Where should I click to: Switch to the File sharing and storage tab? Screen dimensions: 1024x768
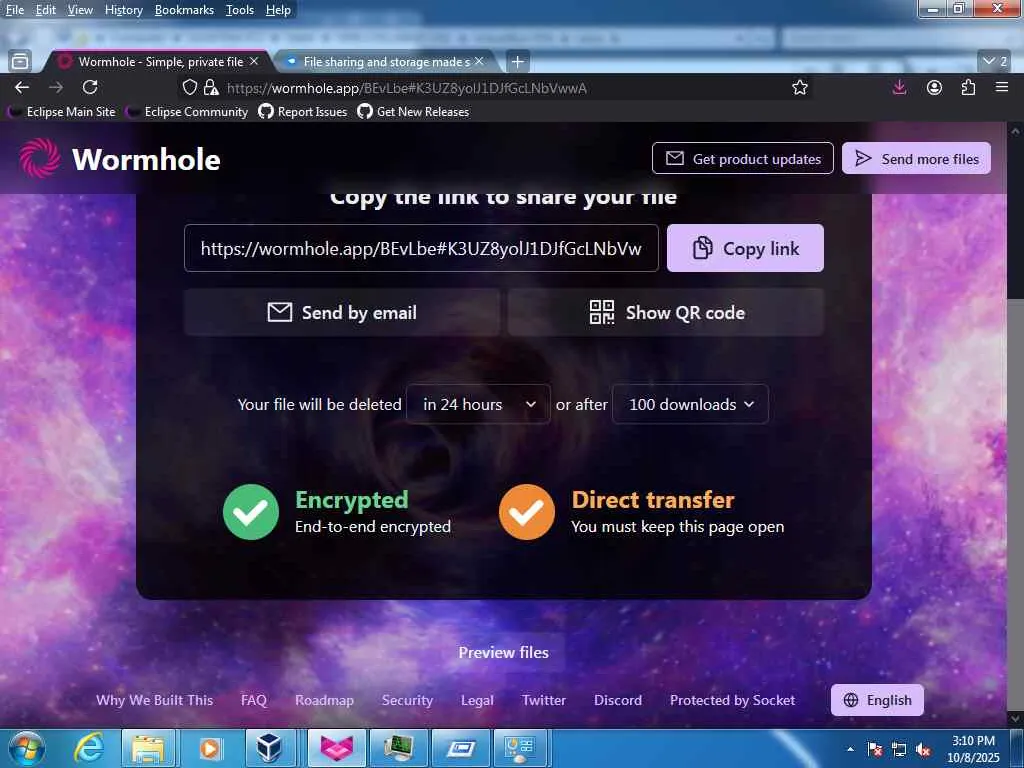pyautogui.click(x=387, y=61)
